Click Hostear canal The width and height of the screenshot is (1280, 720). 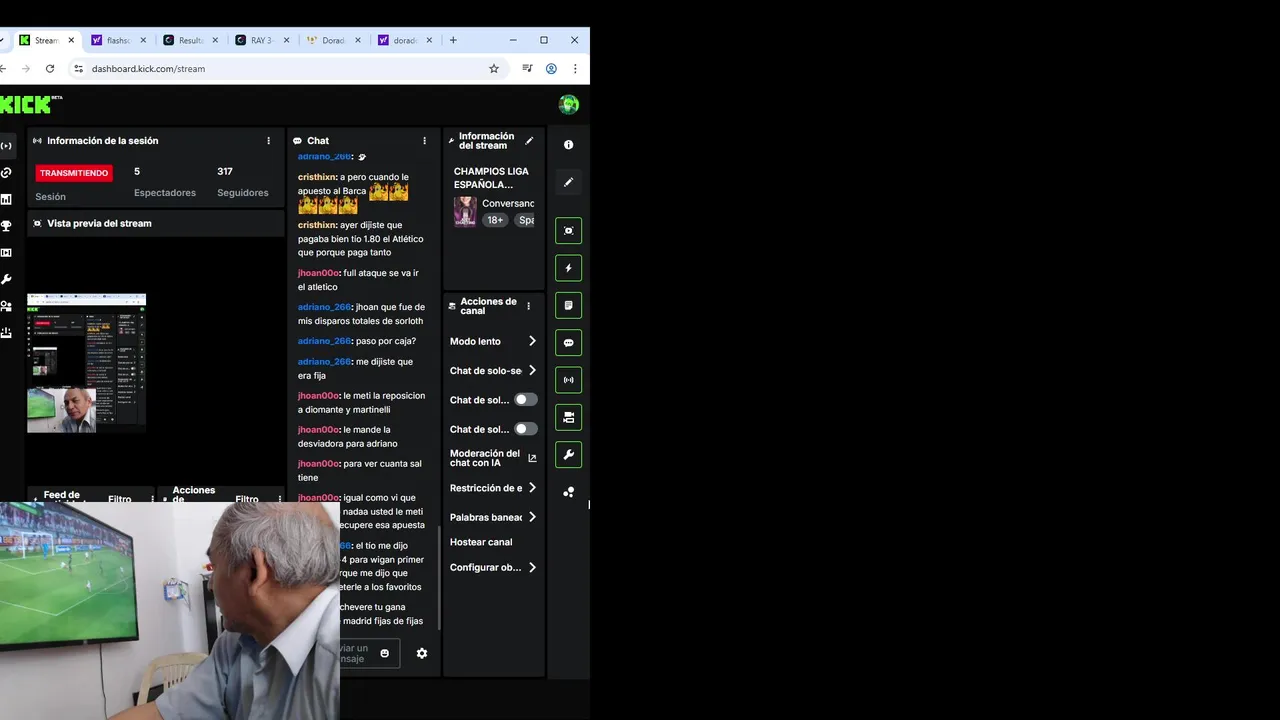(481, 542)
